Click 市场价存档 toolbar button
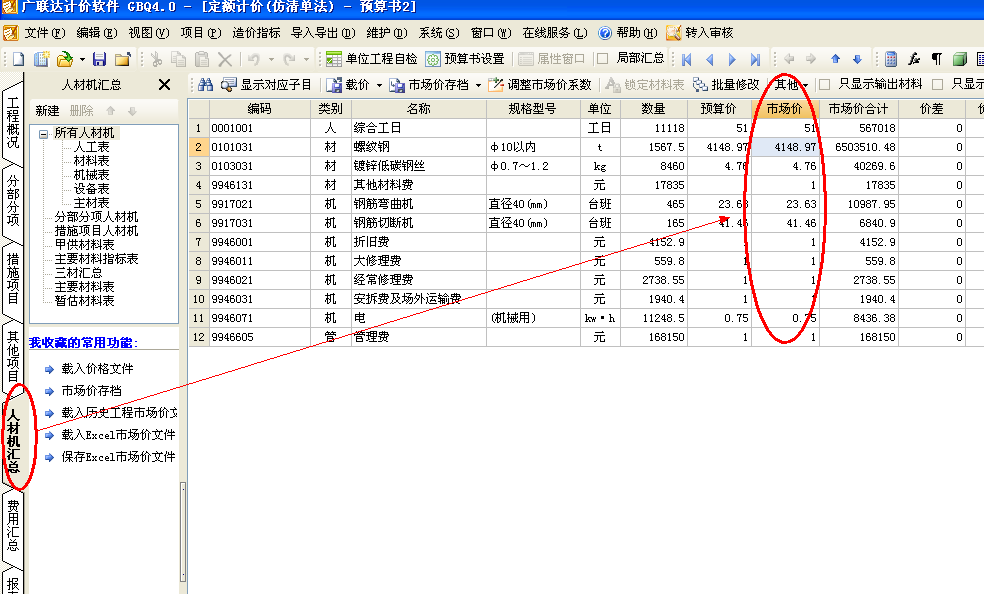 coord(429,84)
